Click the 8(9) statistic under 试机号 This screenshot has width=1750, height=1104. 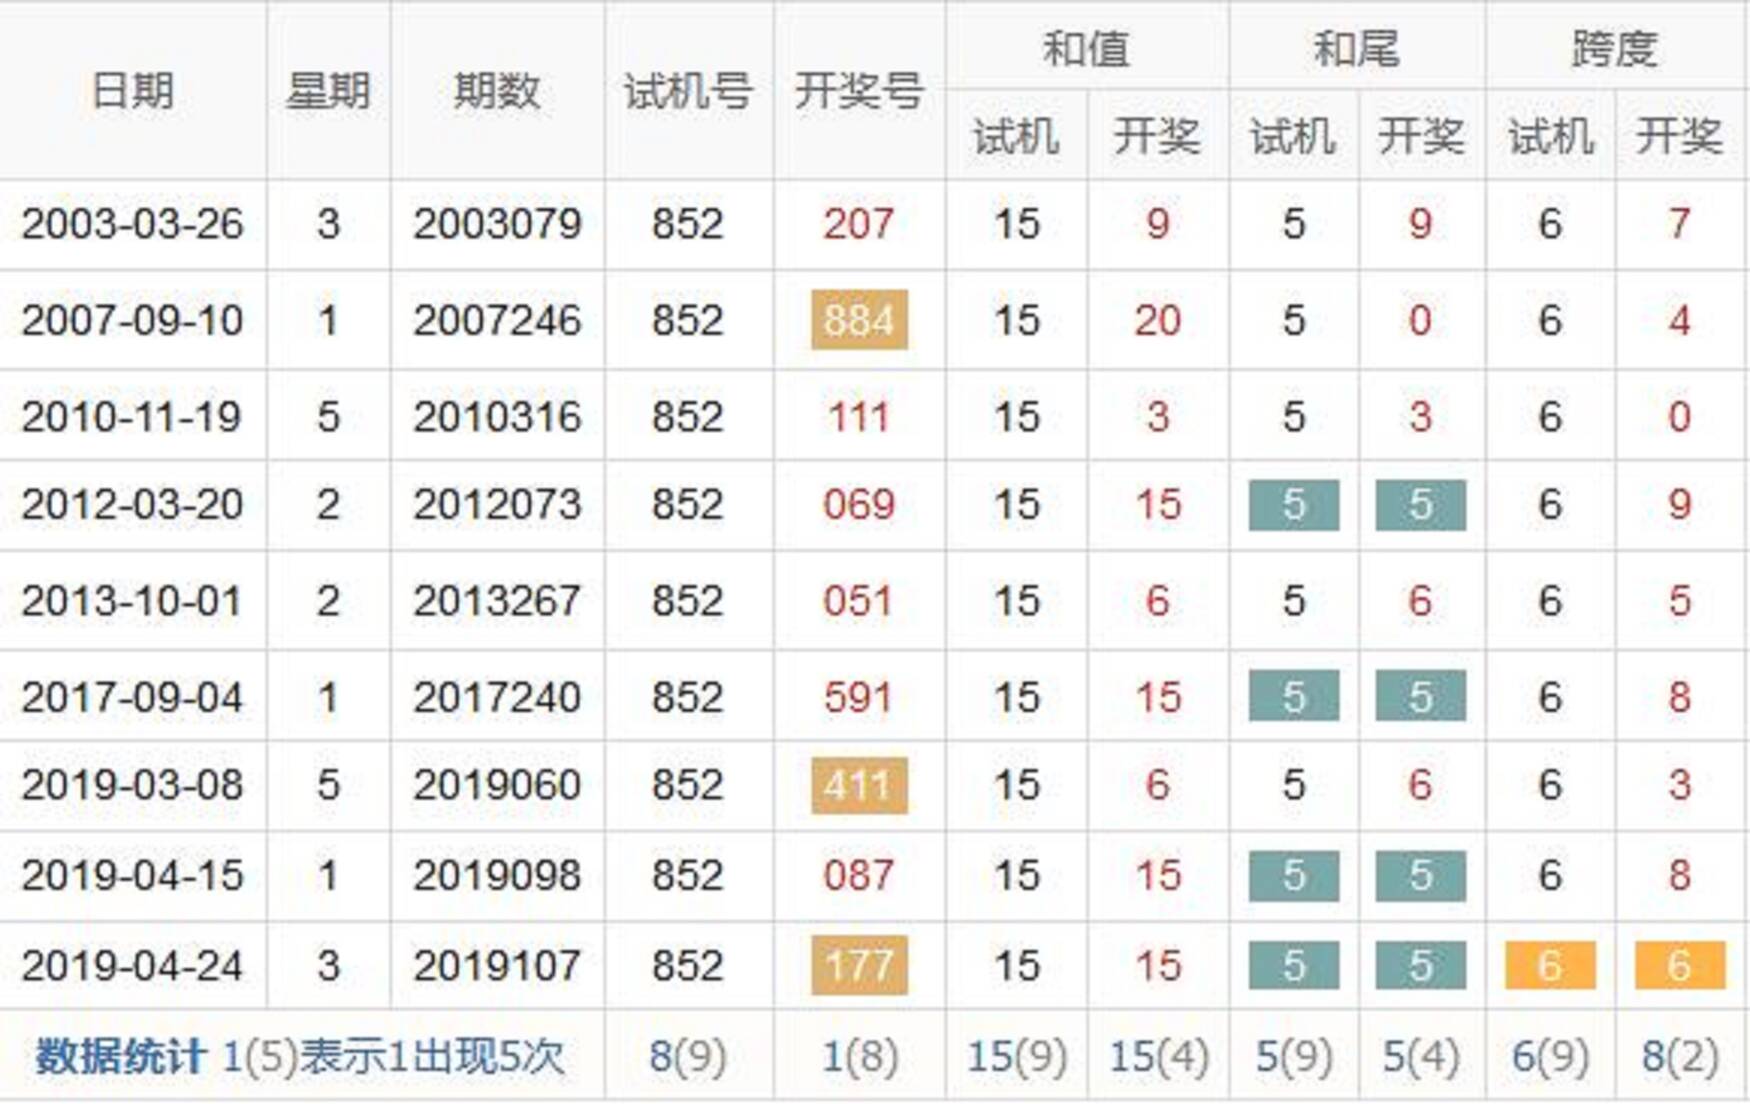coord(688,1056)
